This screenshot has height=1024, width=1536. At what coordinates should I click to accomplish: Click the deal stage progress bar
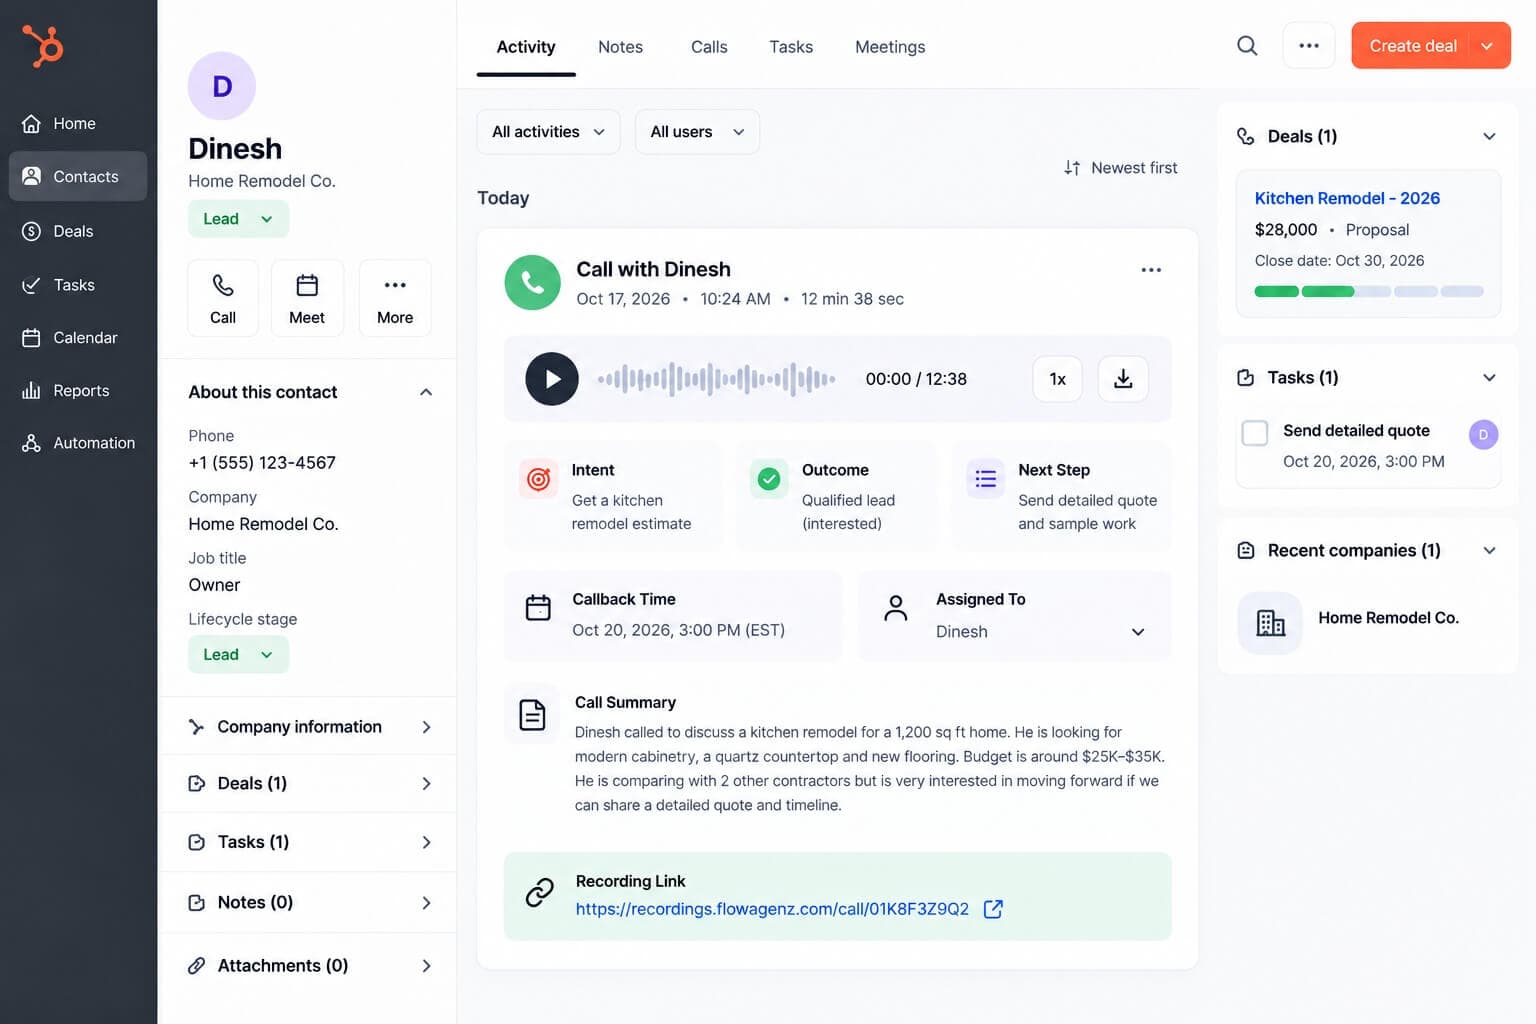tap(1369, 292)
